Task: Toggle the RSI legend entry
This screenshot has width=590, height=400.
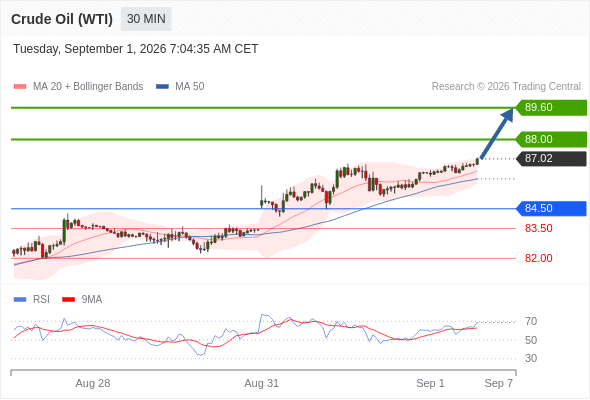Action: [x=32, y=300]
